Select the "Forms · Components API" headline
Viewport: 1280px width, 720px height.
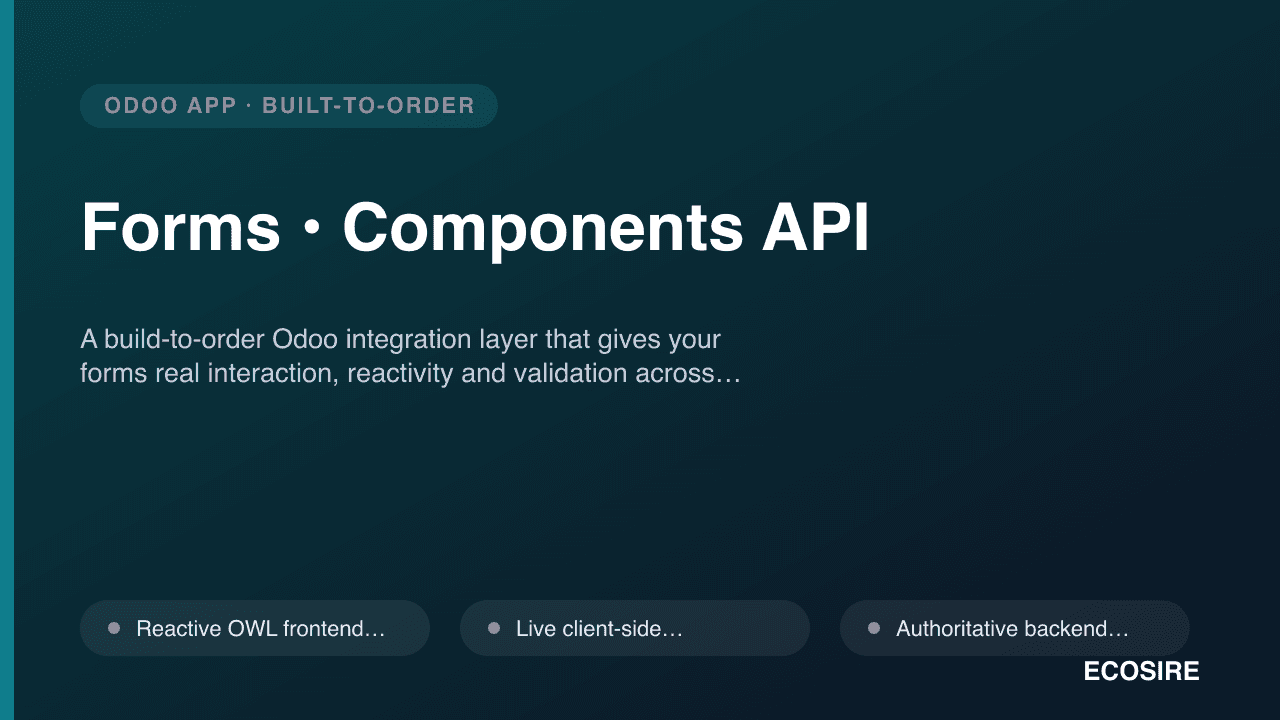point(475,228)
